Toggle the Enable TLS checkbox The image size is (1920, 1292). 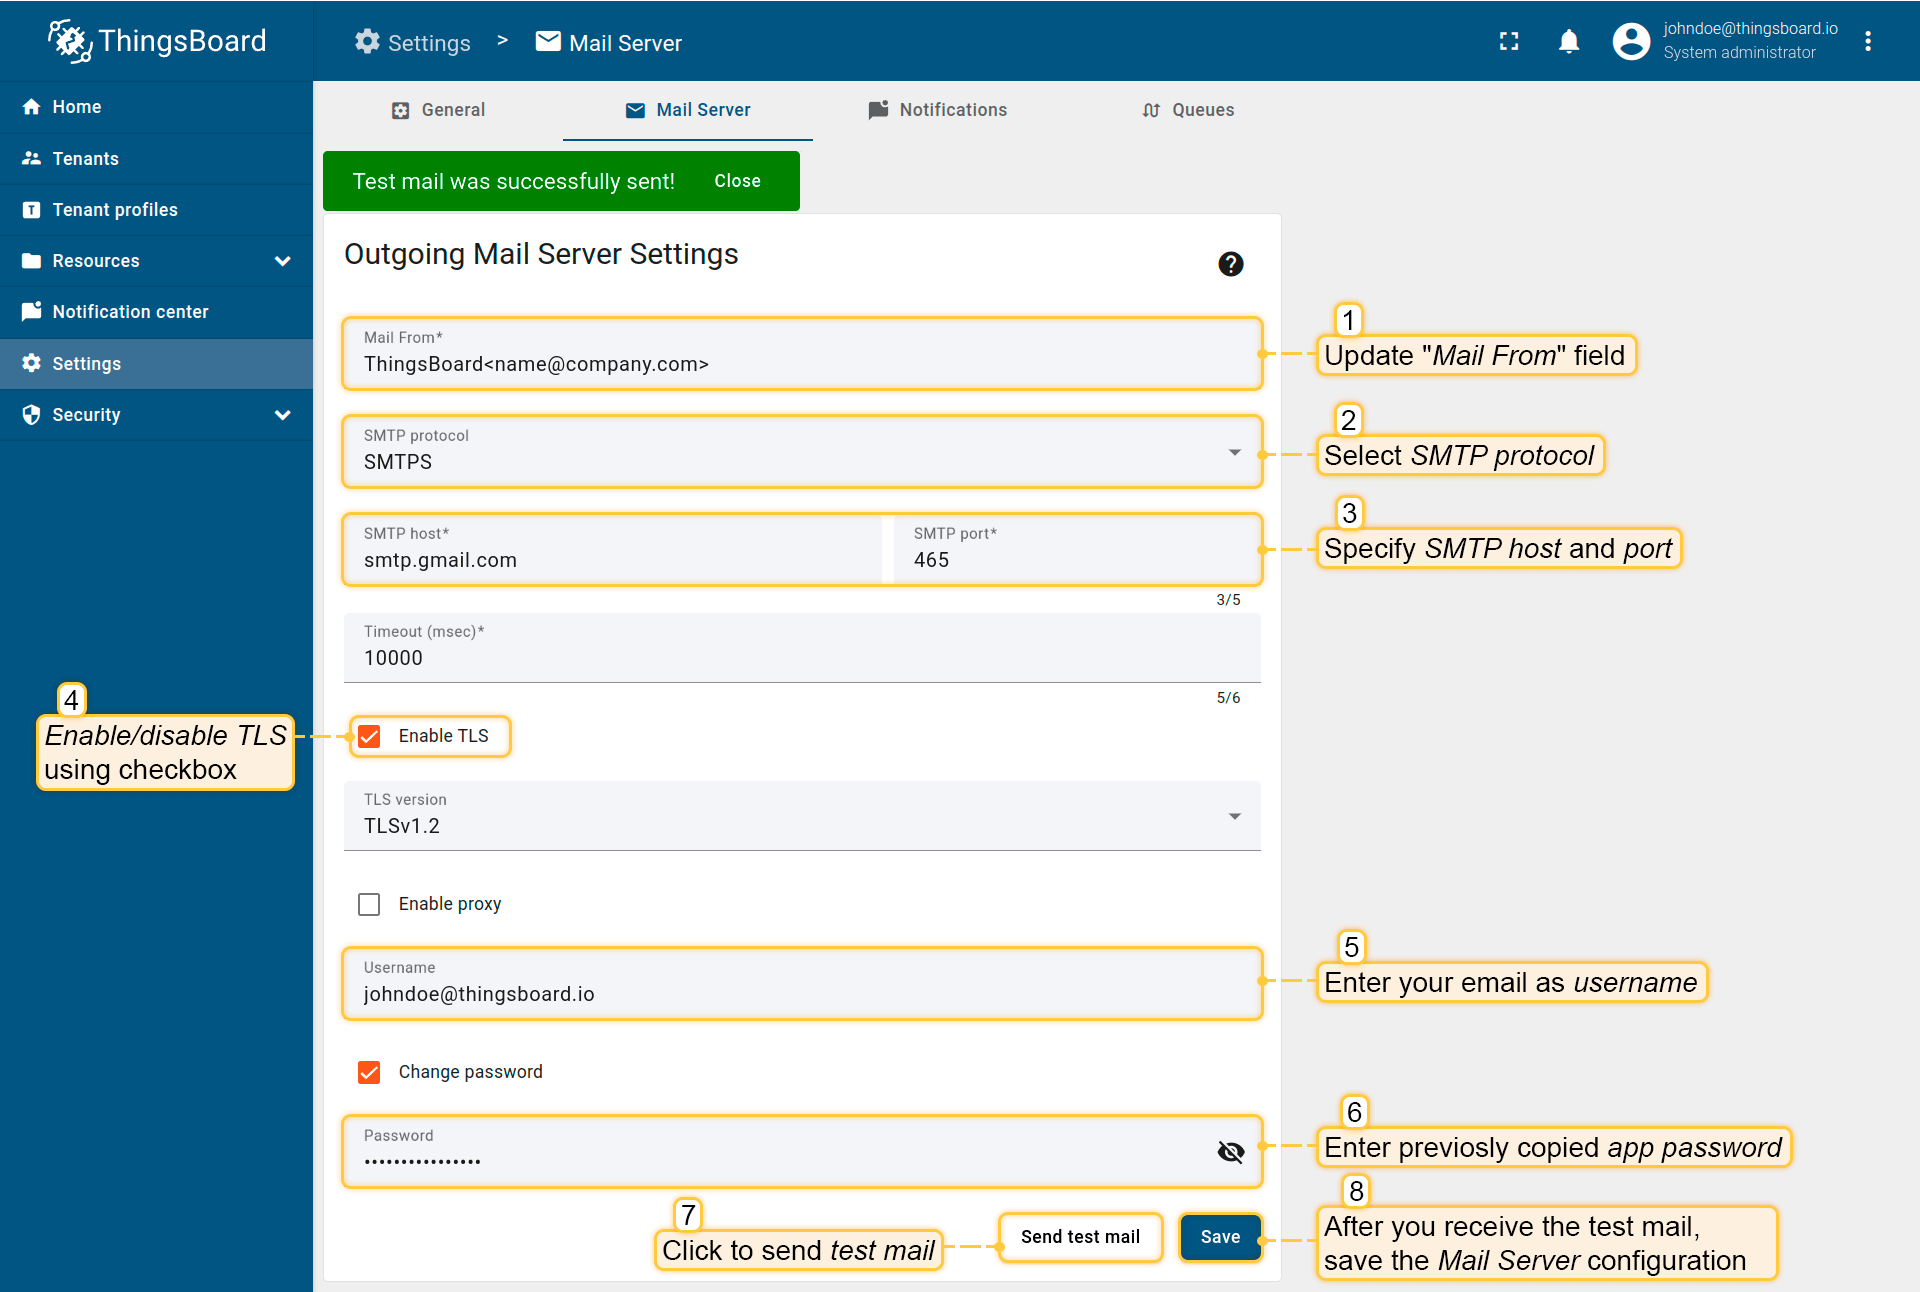[x=369, y=737]
